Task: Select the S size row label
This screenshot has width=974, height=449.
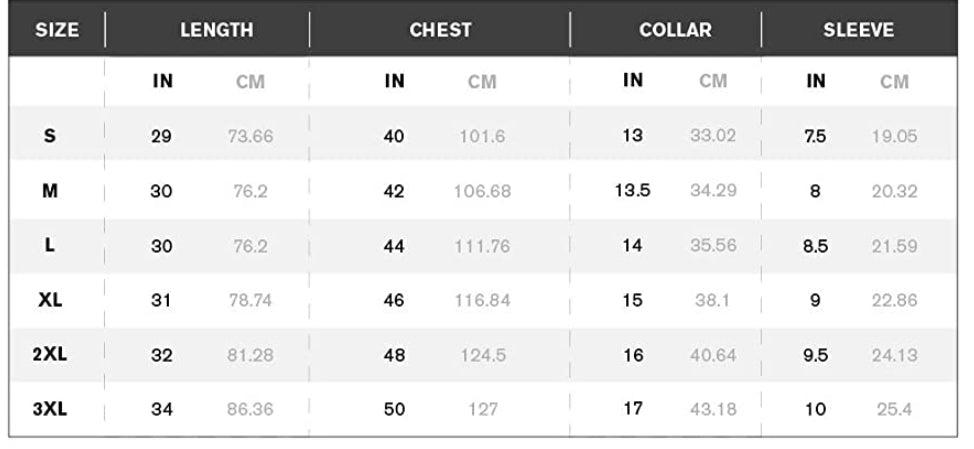Action: pyautogui.click(x=50, y=136)
